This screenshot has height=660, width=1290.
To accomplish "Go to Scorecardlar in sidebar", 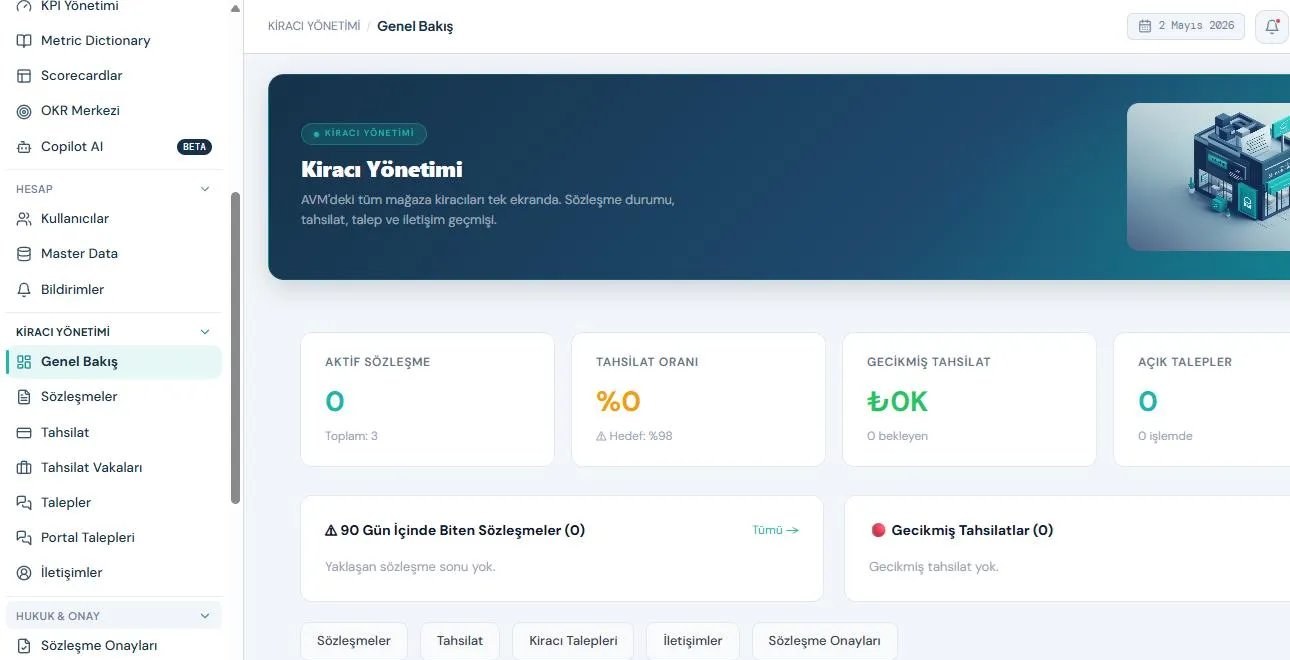I will click(114, 76).
